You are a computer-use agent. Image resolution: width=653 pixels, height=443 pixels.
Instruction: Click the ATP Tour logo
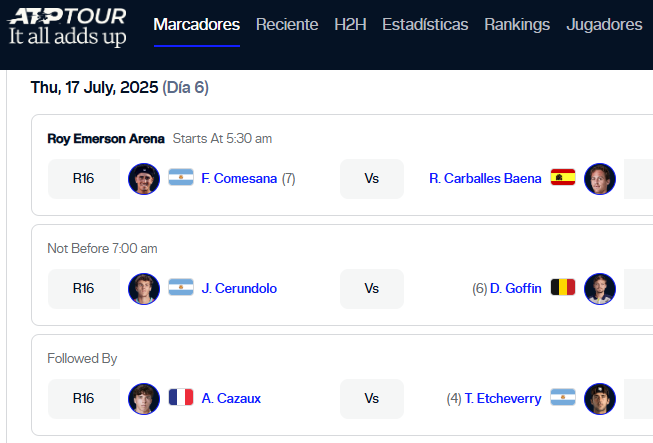pyautogui.click(x=67, y=27)
